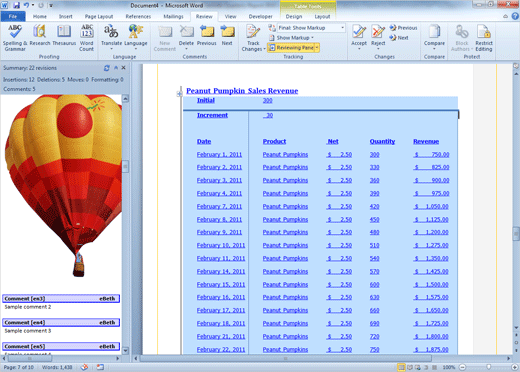
Task: Expand Delete comment options arrow
Action: 186,49
